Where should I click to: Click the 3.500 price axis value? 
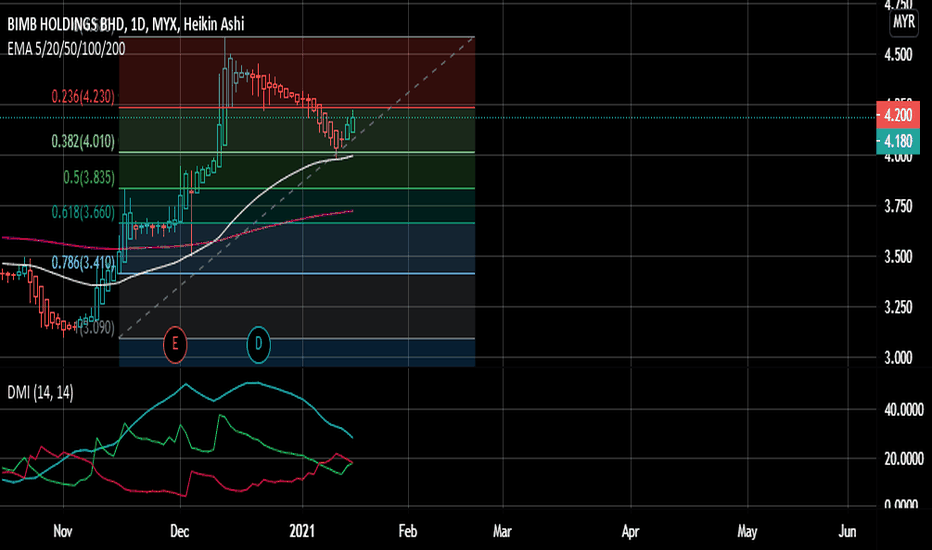point(898,257)
